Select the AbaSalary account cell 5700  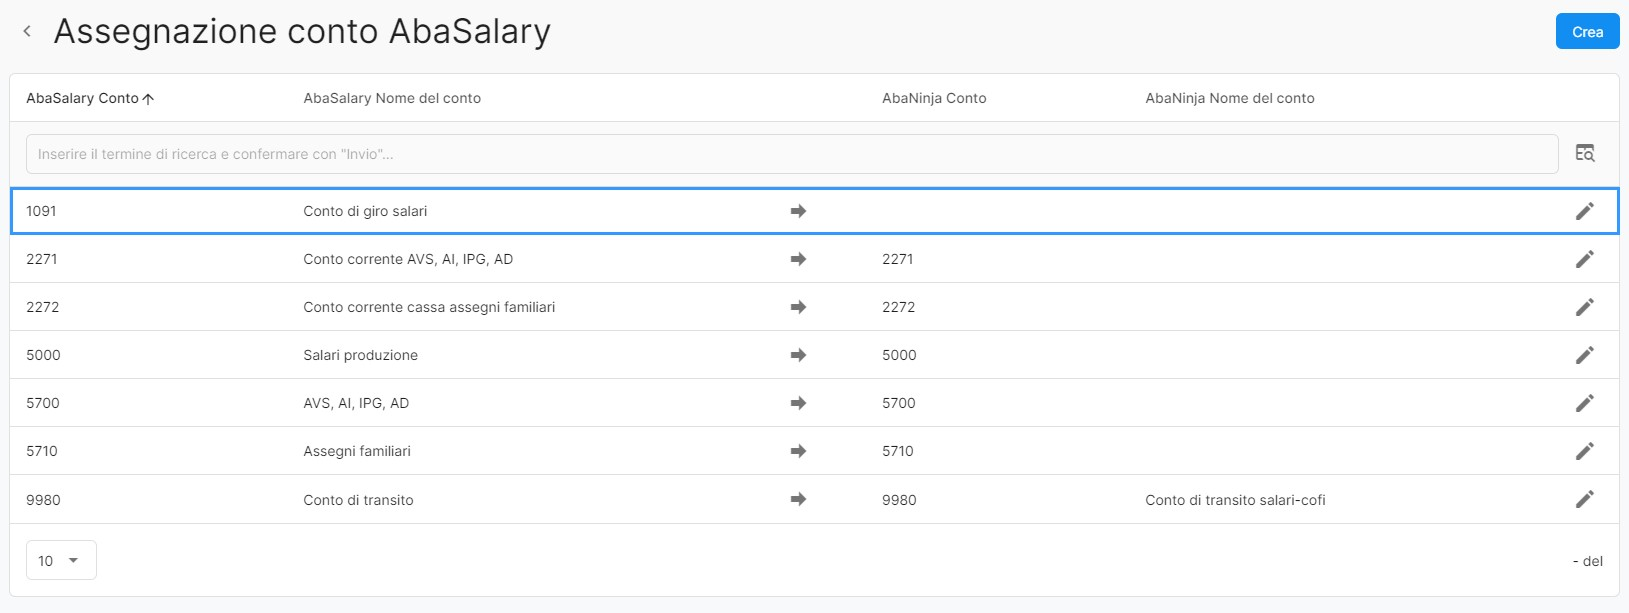point(43,403)
